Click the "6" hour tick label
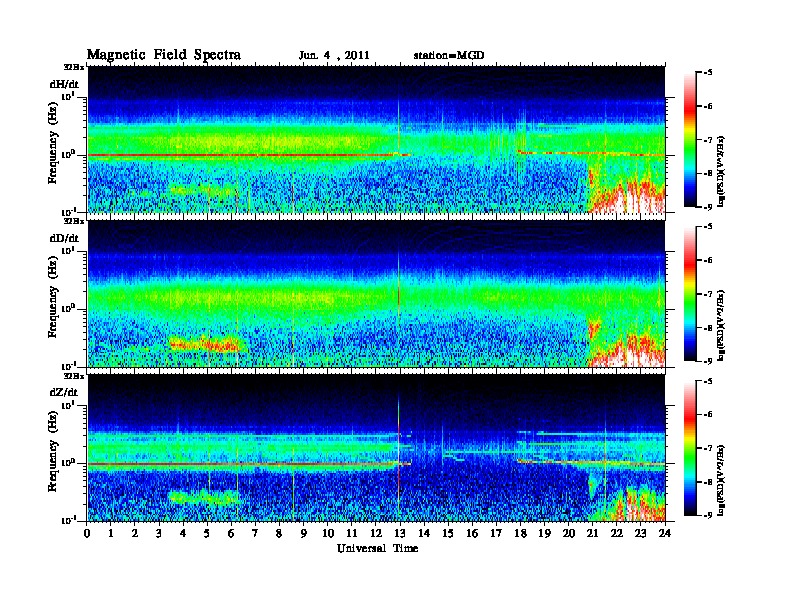This screenshot has width=792, height=612. (x=231, y=534)
